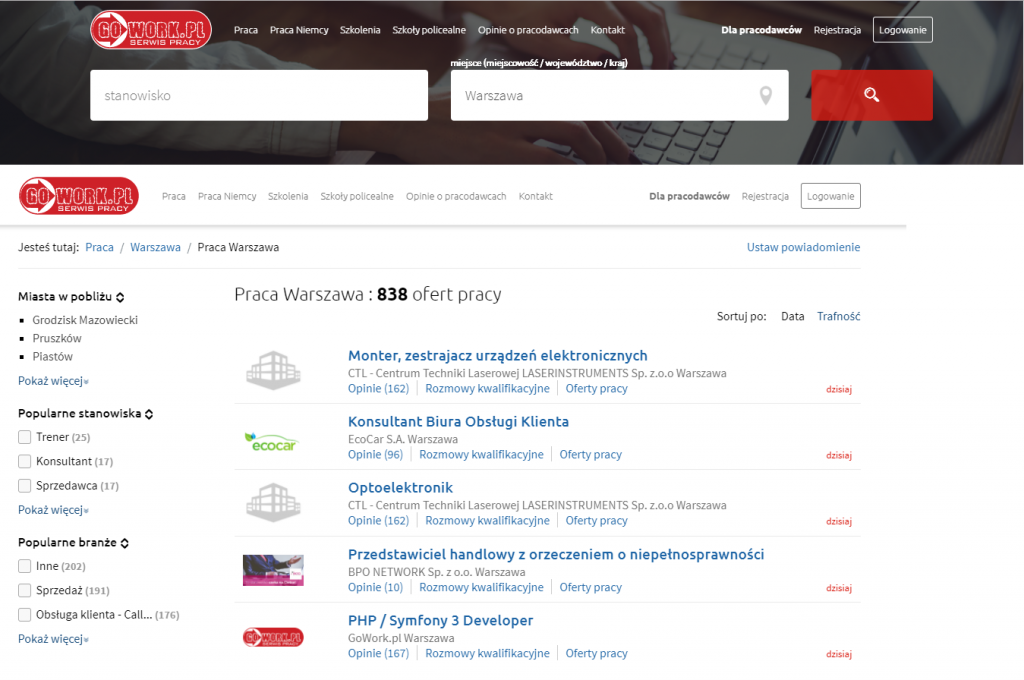Open the Konsultant Biura Obsługi Klienta offer
The width and height of the screenshot is (1024, 680).
click(458, 421)
